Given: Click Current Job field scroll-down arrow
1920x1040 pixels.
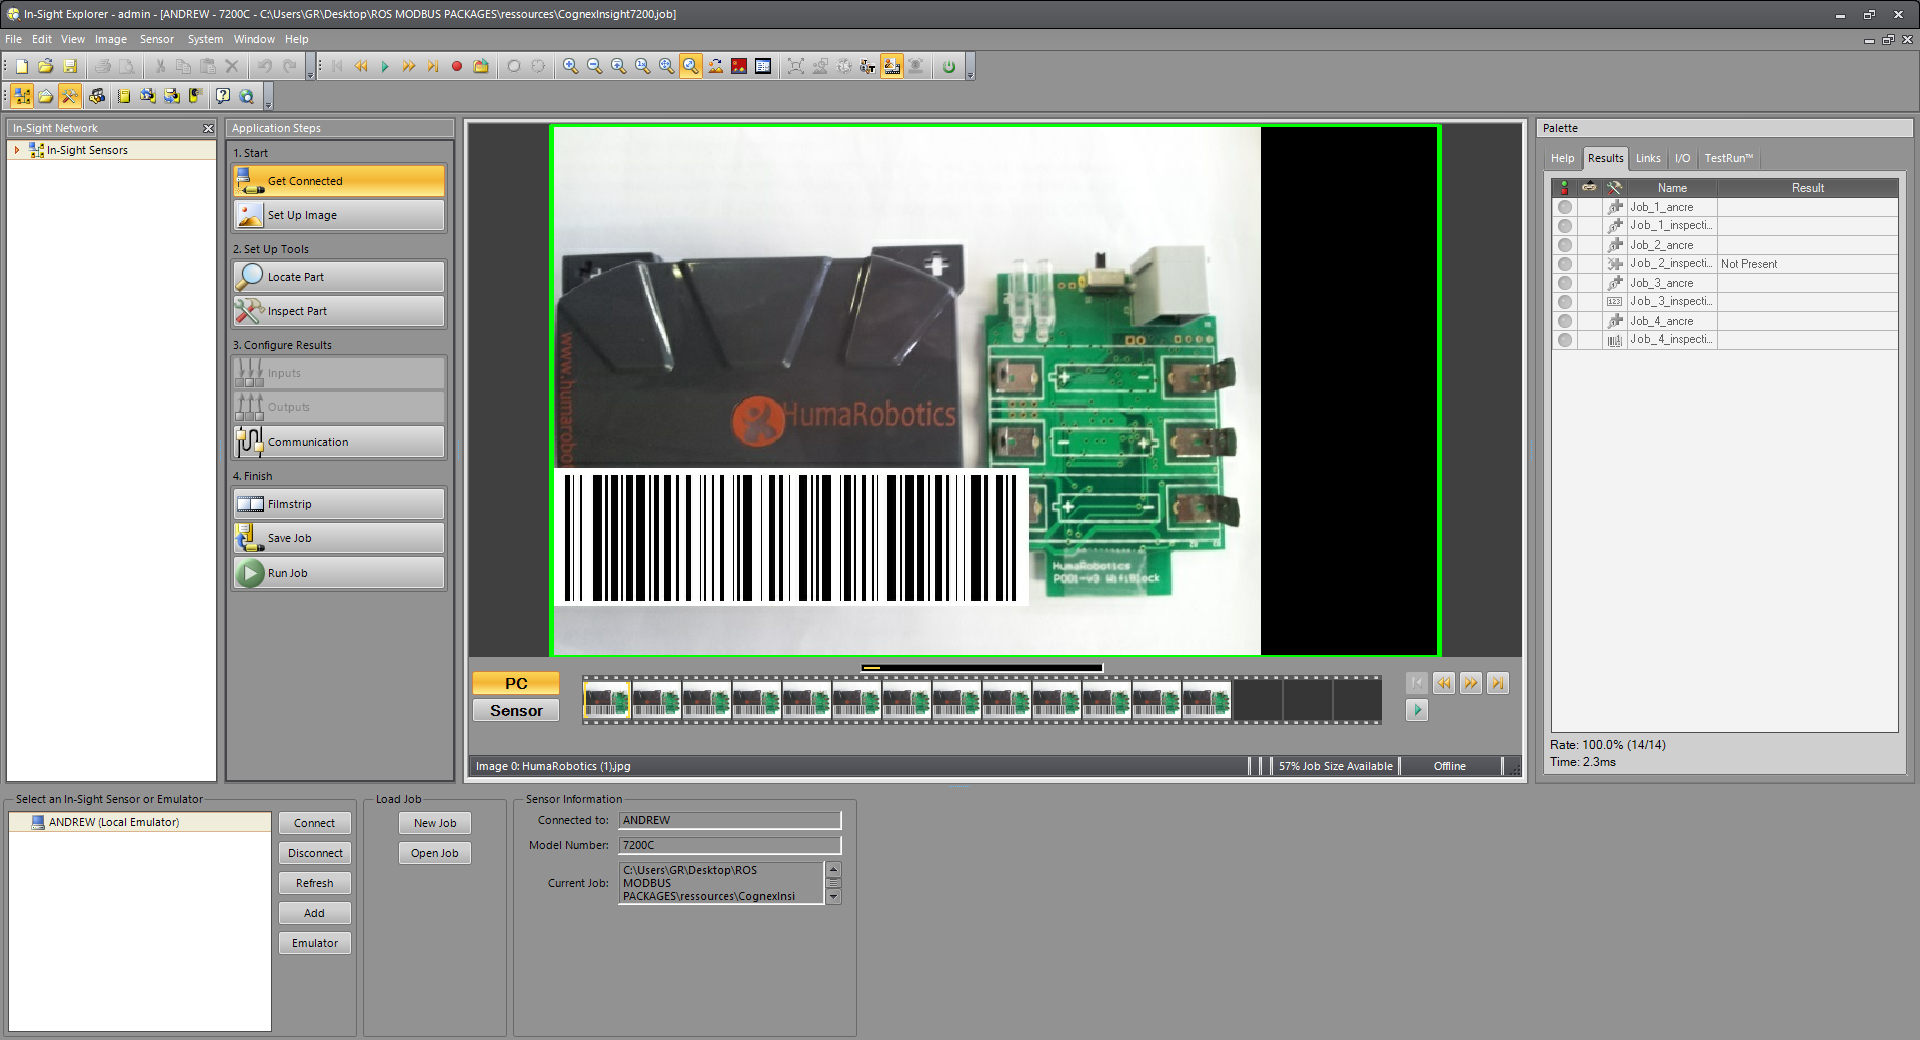Looking at the screenshot, I should [x=834, y=897].
